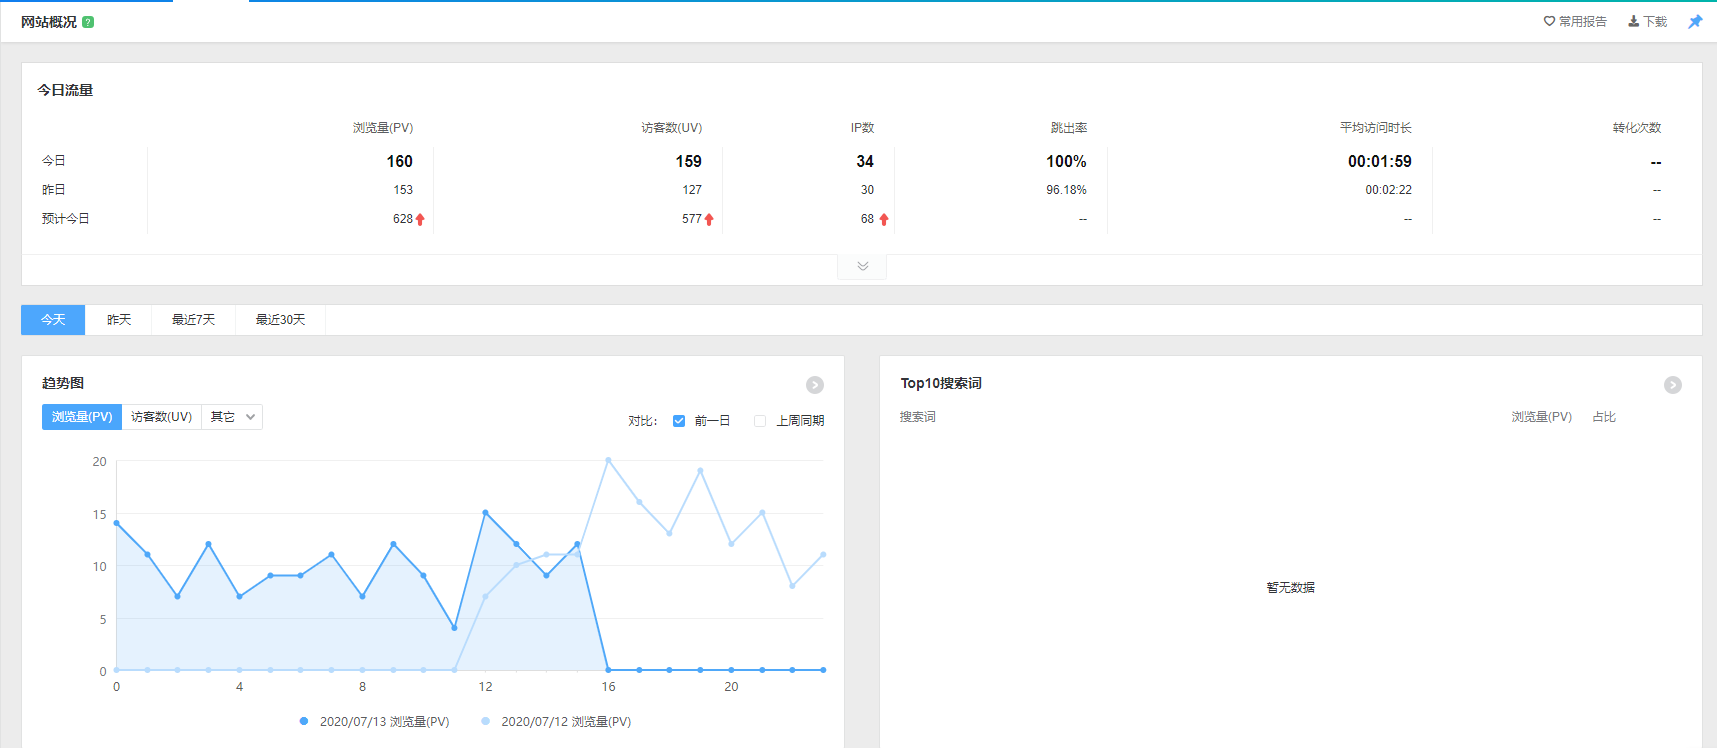
Task: Click the 暂无数据 message
Action: [x=1291, y=588]
